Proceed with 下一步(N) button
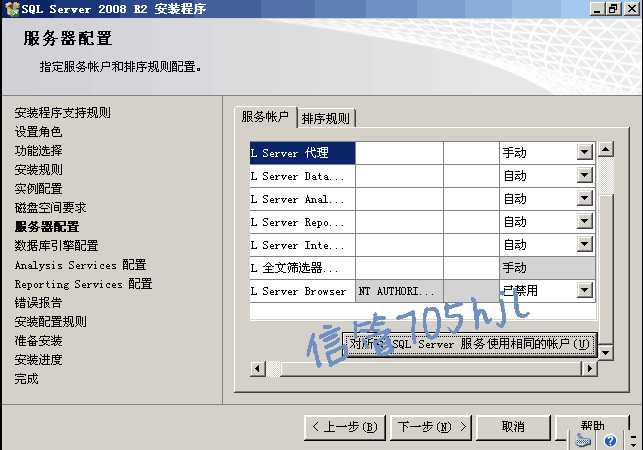Screen dimensions: 643x450 tap(431, 427)
